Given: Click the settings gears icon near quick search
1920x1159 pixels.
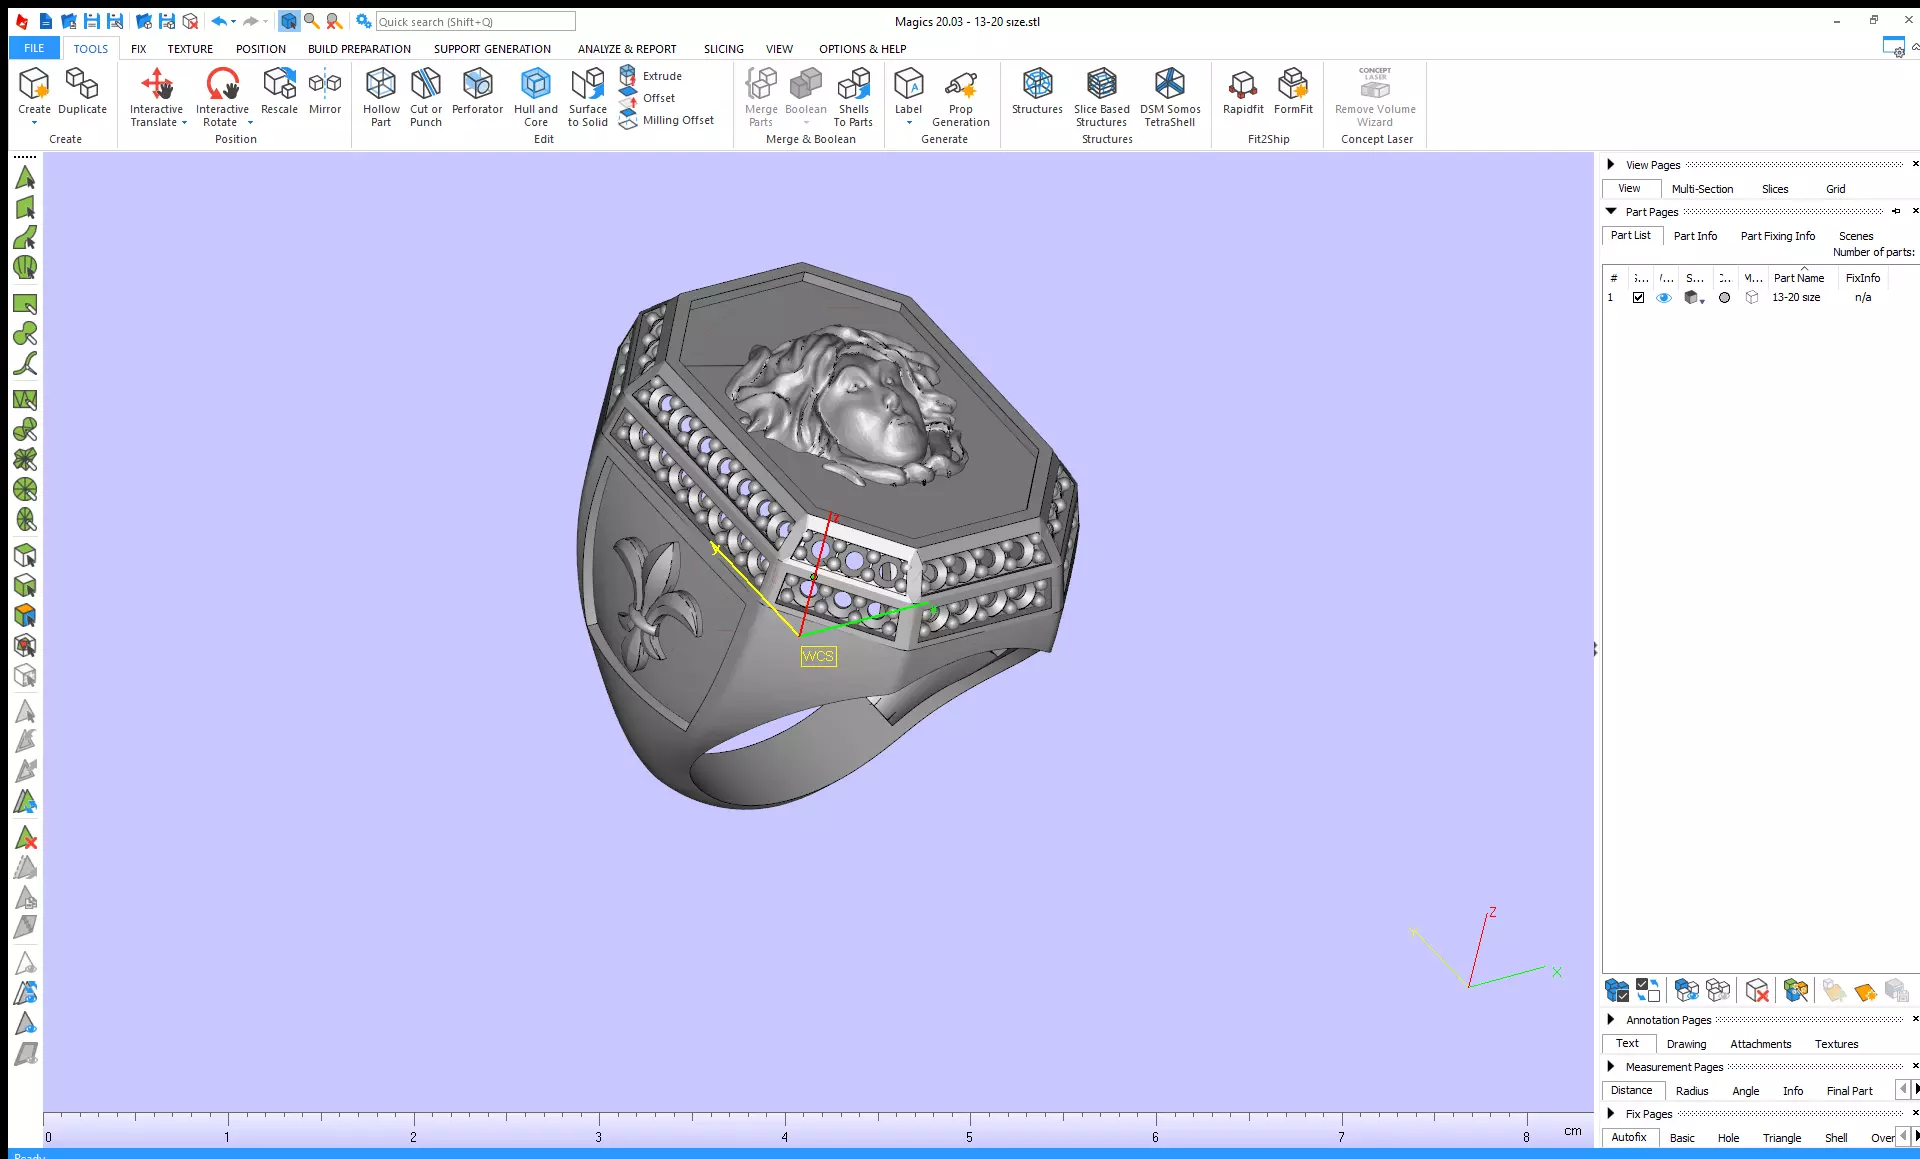Looking at the screenshot, I should click(x=364, y=21).
